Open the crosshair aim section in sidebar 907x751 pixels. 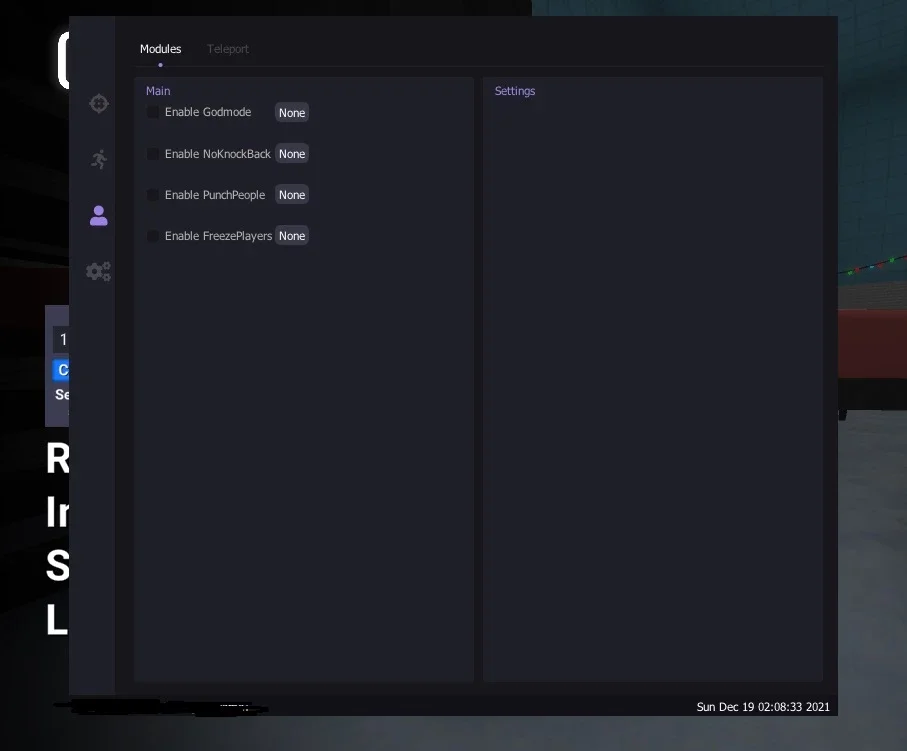(99, 104)
